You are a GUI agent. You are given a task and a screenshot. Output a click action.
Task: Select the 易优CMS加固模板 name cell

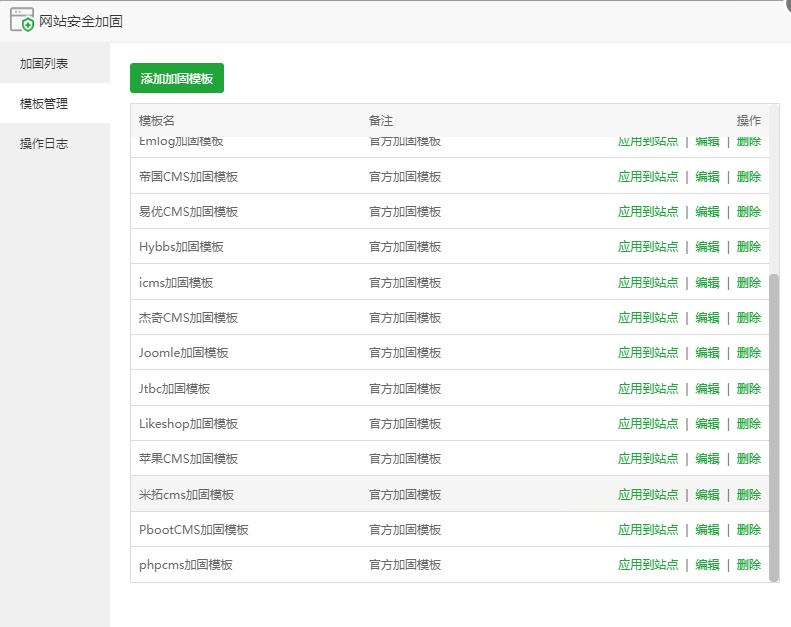(188, 212)
